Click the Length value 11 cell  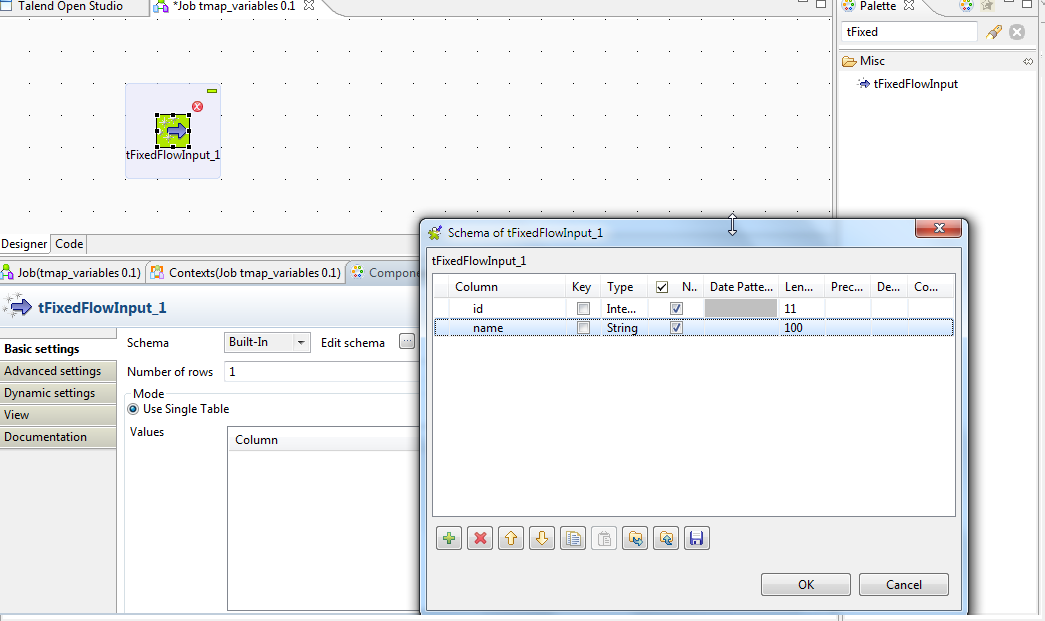[802, 309]
